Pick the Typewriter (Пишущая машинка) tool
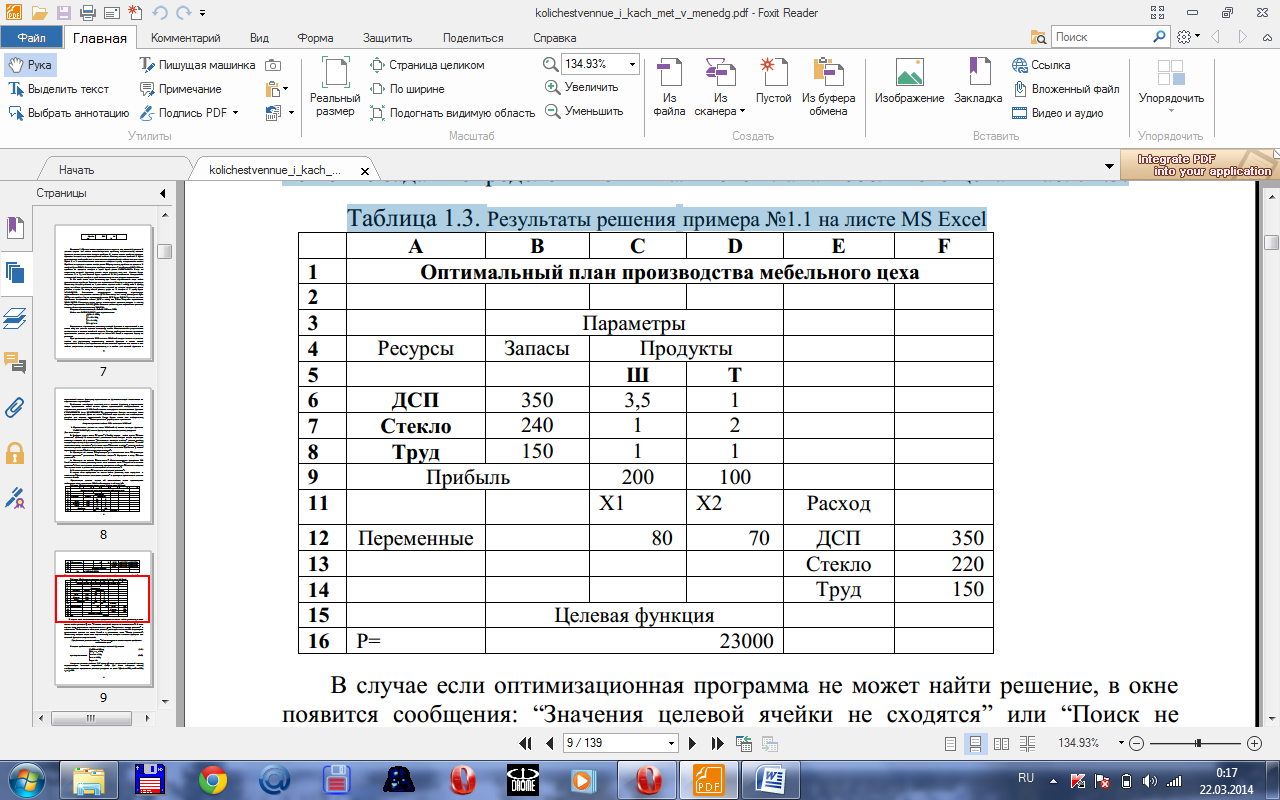Image resolution: width=1280 pixels, height=800 pixels. pos(196,65)
